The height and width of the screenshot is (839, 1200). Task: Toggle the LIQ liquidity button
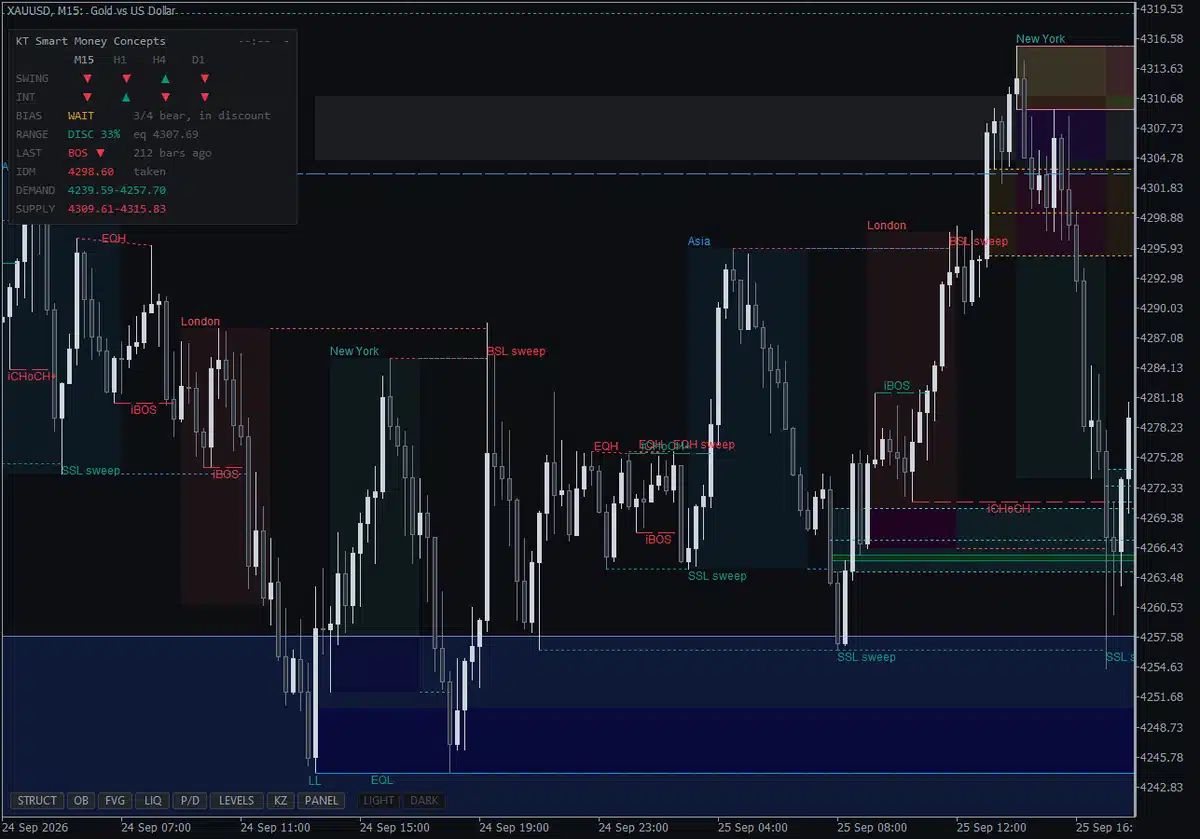[153, 801]
